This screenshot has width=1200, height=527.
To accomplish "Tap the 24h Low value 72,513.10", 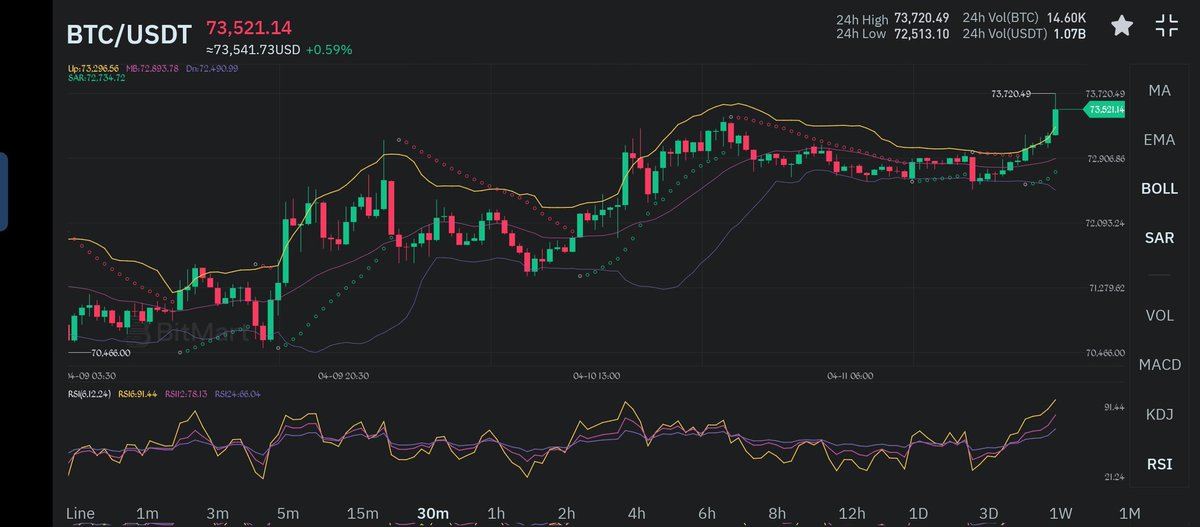I will click(x=923, y=34).
